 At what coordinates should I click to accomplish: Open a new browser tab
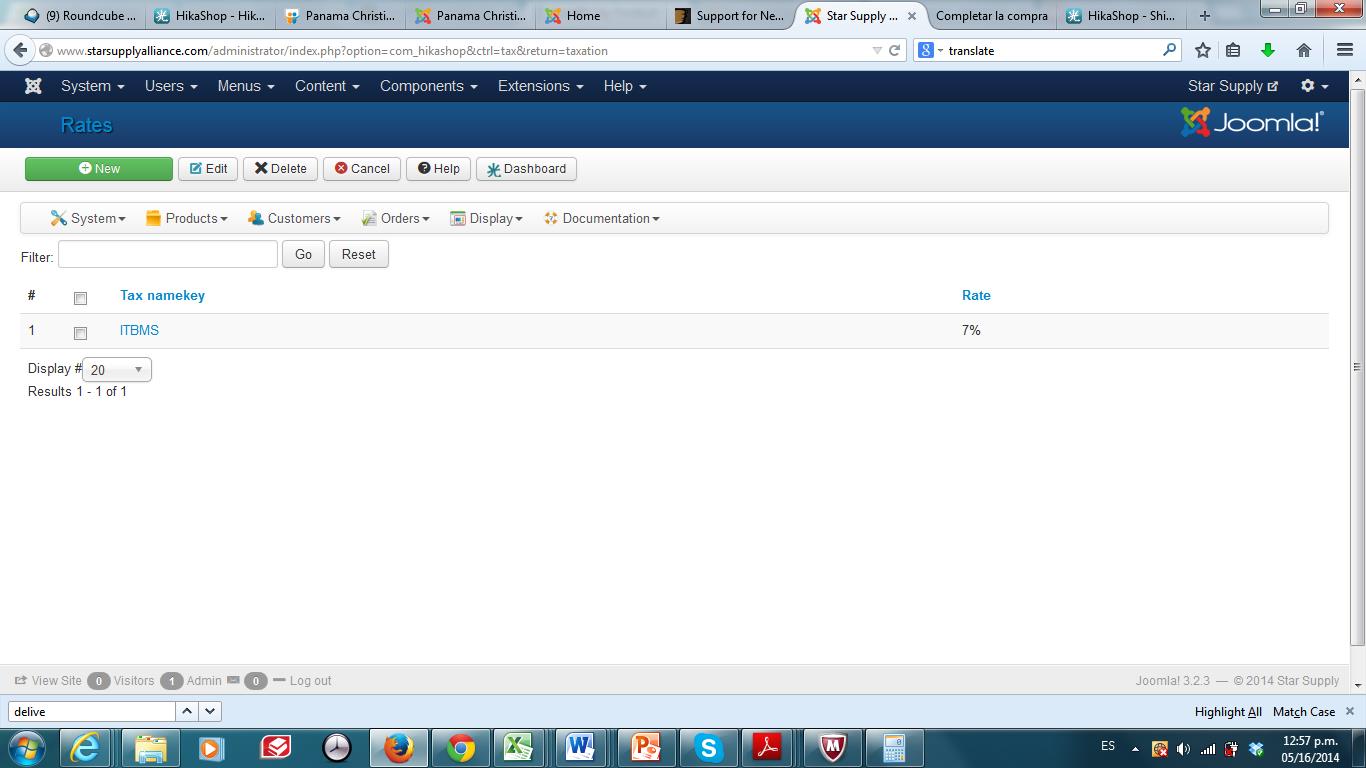point(1205,16)
